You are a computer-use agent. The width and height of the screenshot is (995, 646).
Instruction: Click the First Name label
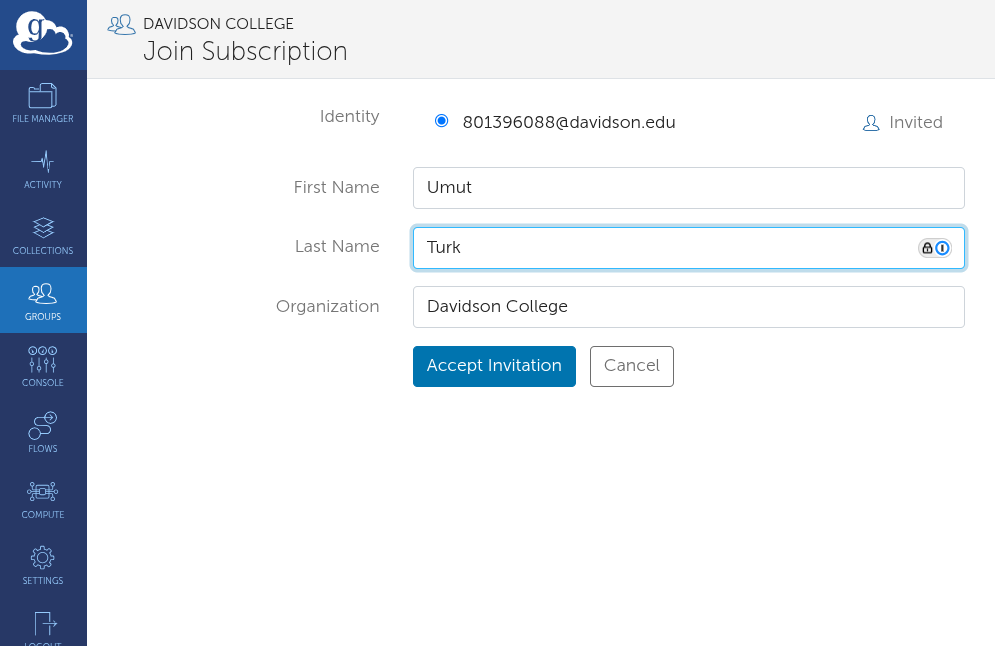(336, 187)
